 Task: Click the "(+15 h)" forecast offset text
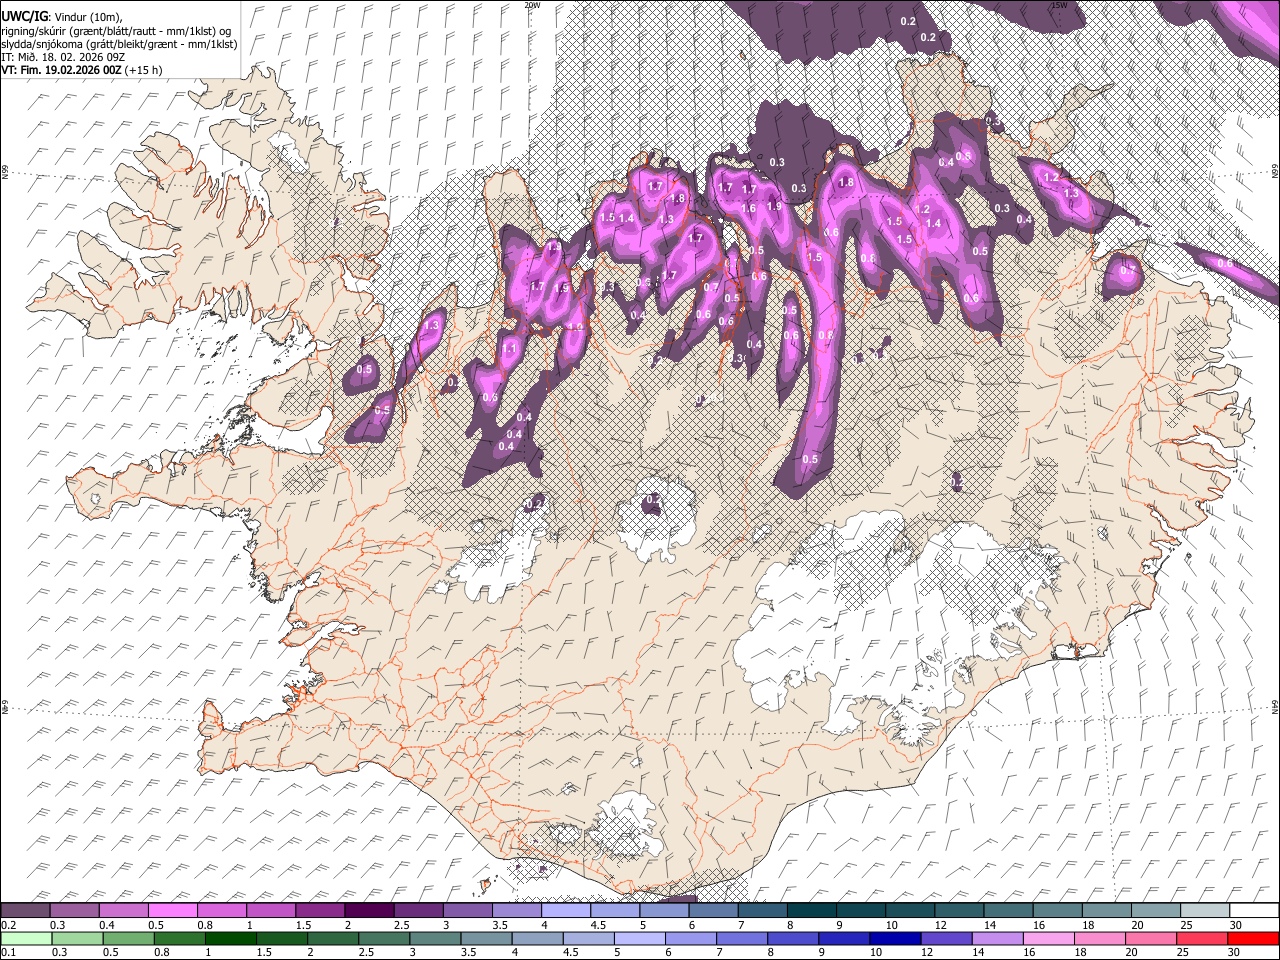click(145, 70)
